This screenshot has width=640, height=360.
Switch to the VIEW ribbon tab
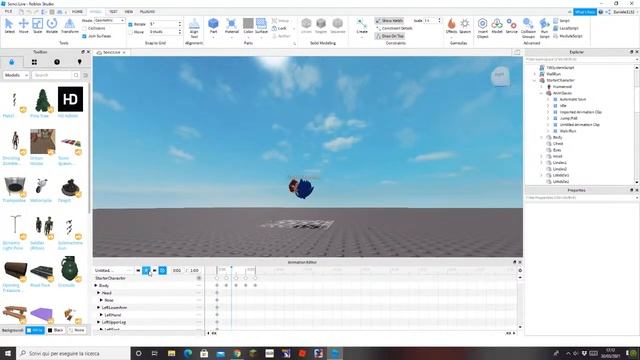(x=129, y=11)
